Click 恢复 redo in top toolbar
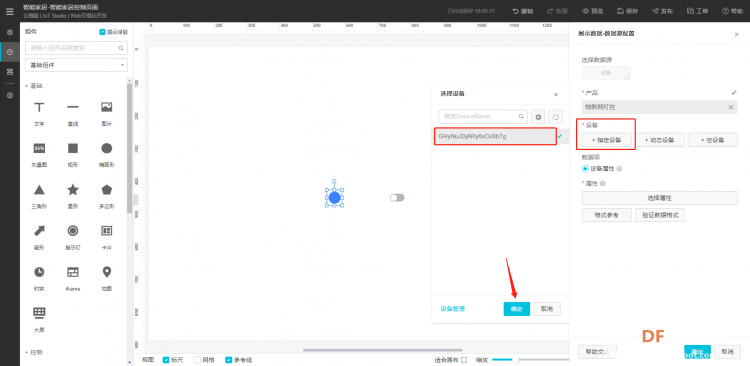 (x=558, y=11)
